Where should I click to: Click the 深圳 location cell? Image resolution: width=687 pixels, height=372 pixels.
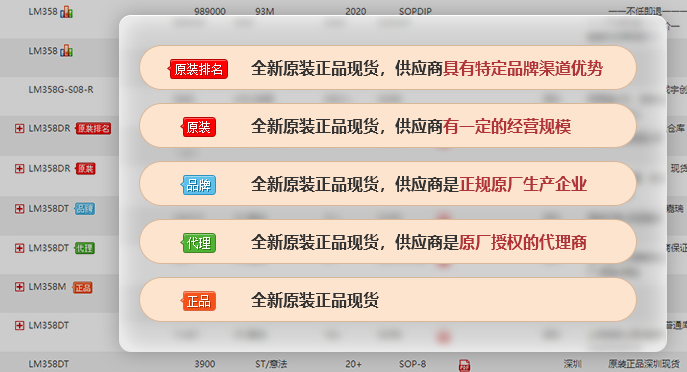pos(573,364)
